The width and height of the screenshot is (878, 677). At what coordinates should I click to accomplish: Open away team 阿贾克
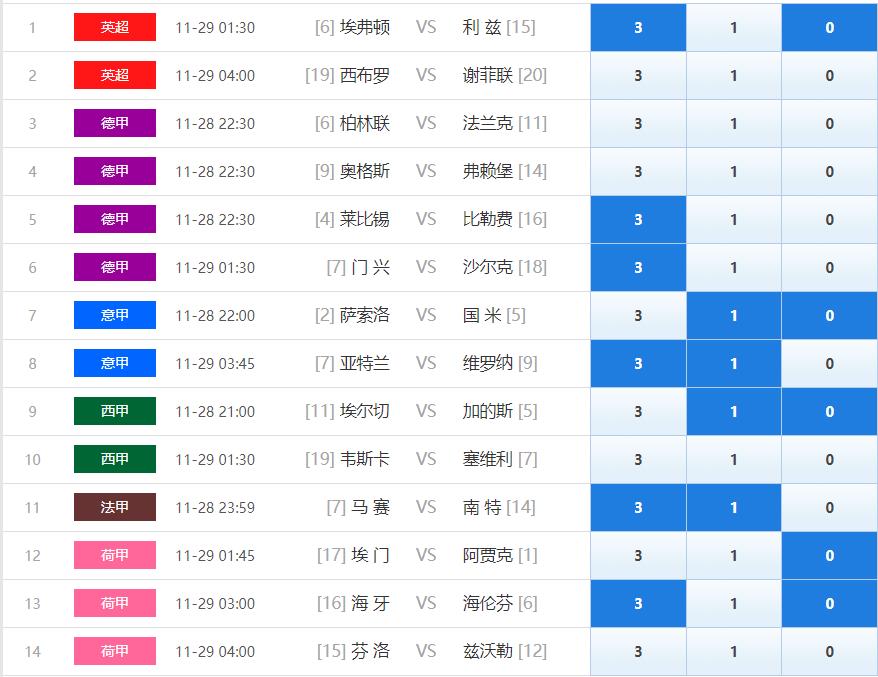click(488, 555)
